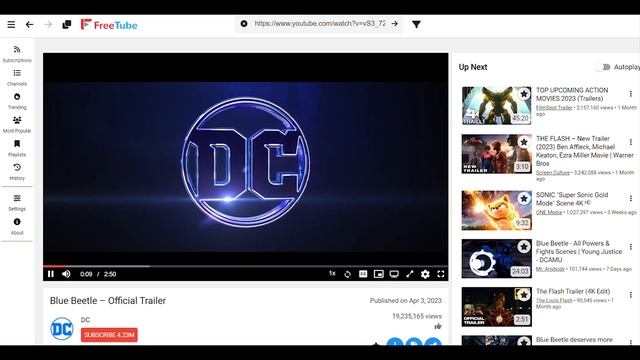Click the forward navigation arrow
Screen dimensions: 640x360
tap(48, 24)
